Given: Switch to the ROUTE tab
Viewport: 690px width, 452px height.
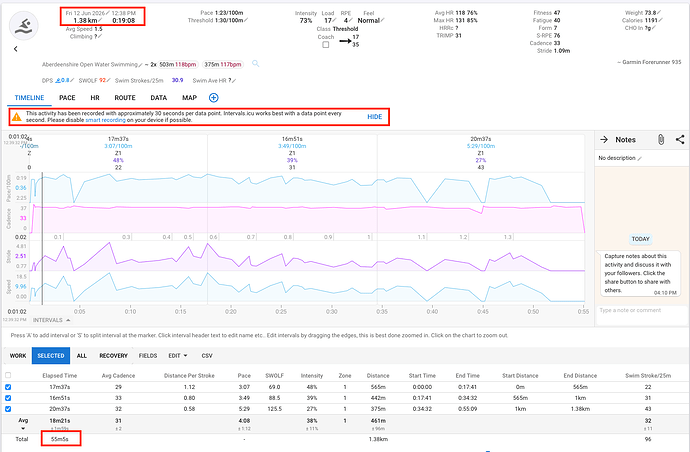Looking at the screenshot, I should 125,98.
